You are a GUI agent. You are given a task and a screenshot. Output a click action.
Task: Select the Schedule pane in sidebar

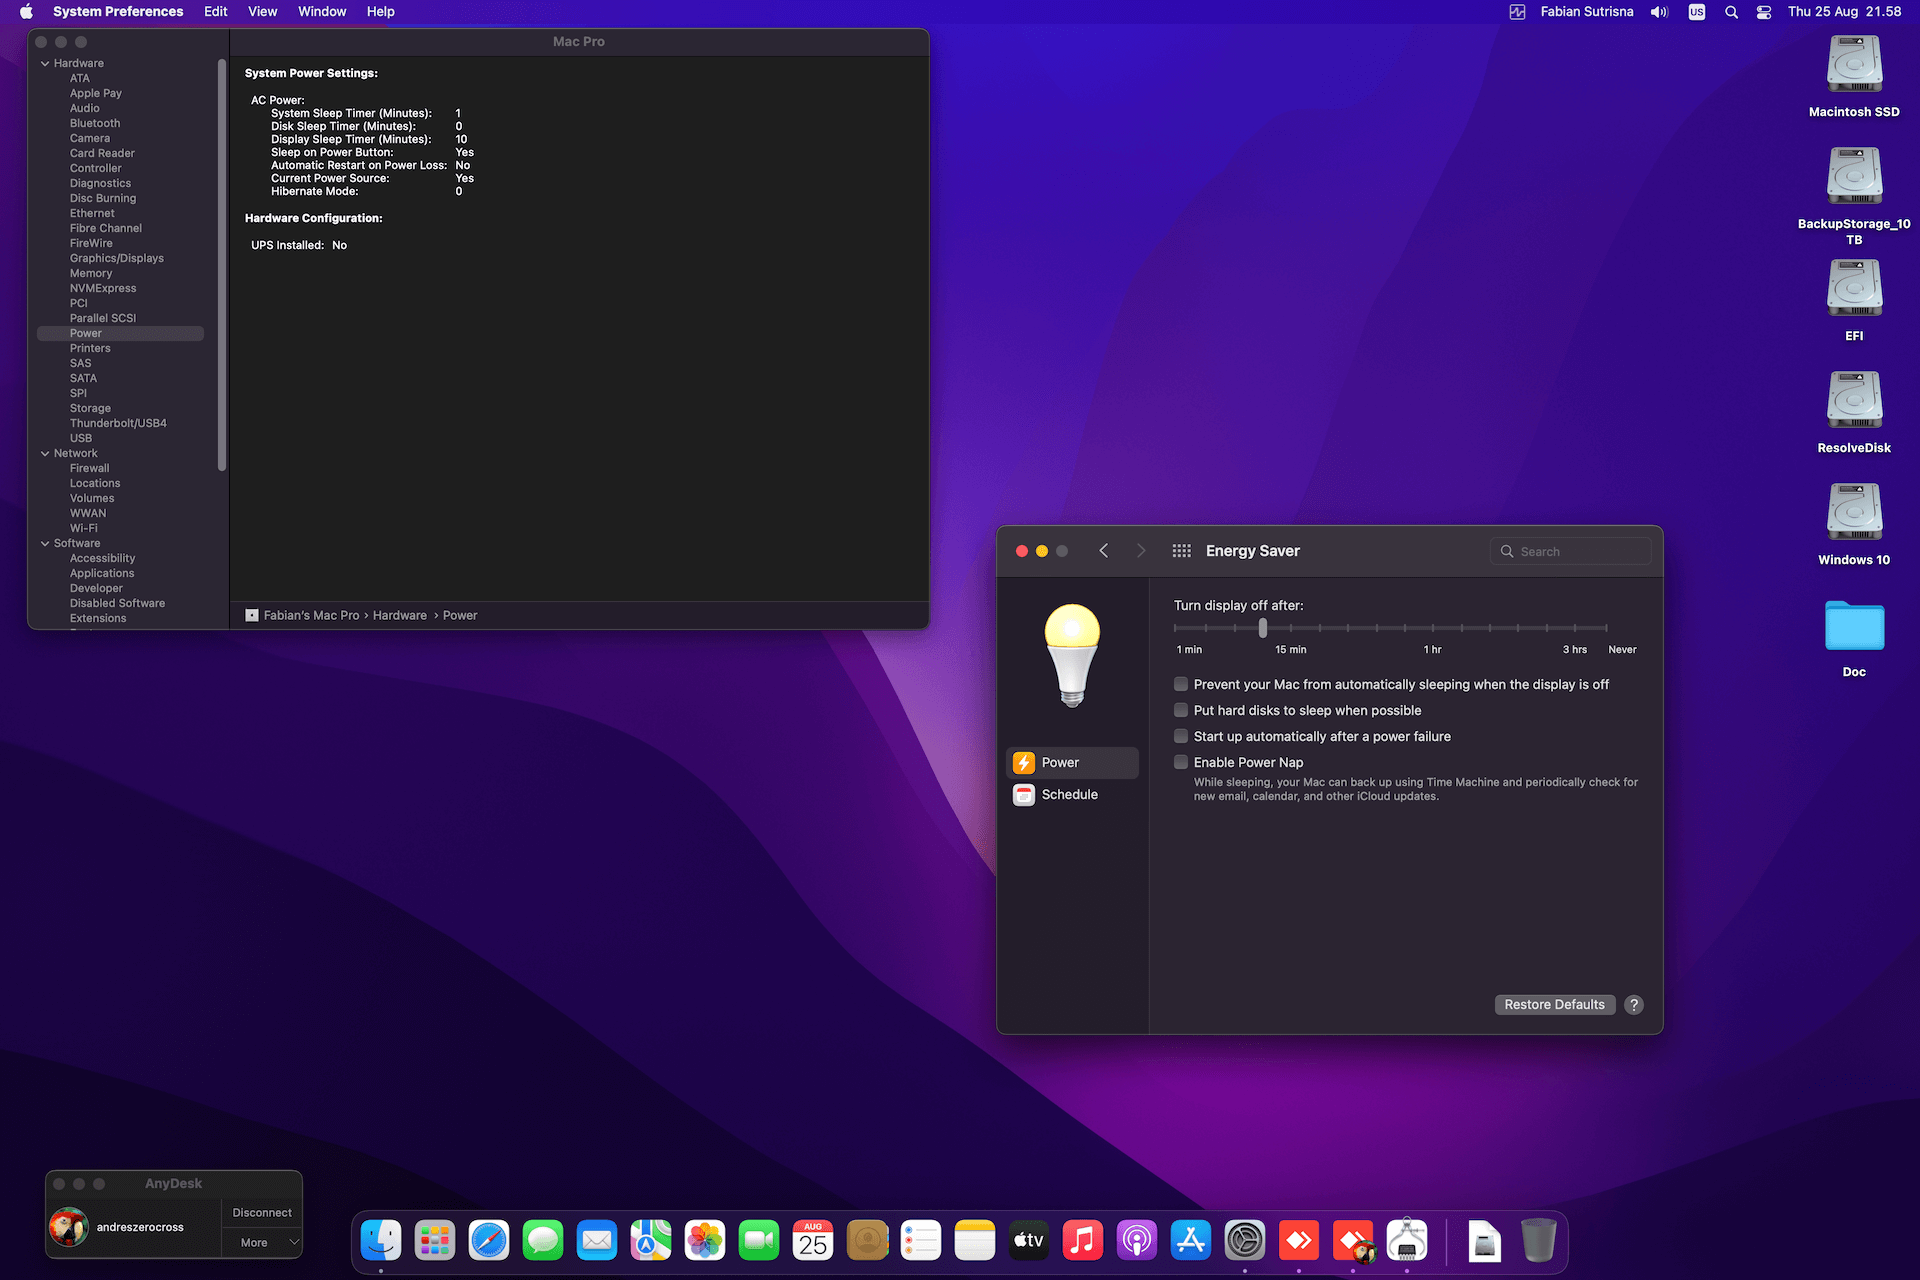tap(1069, 794)
